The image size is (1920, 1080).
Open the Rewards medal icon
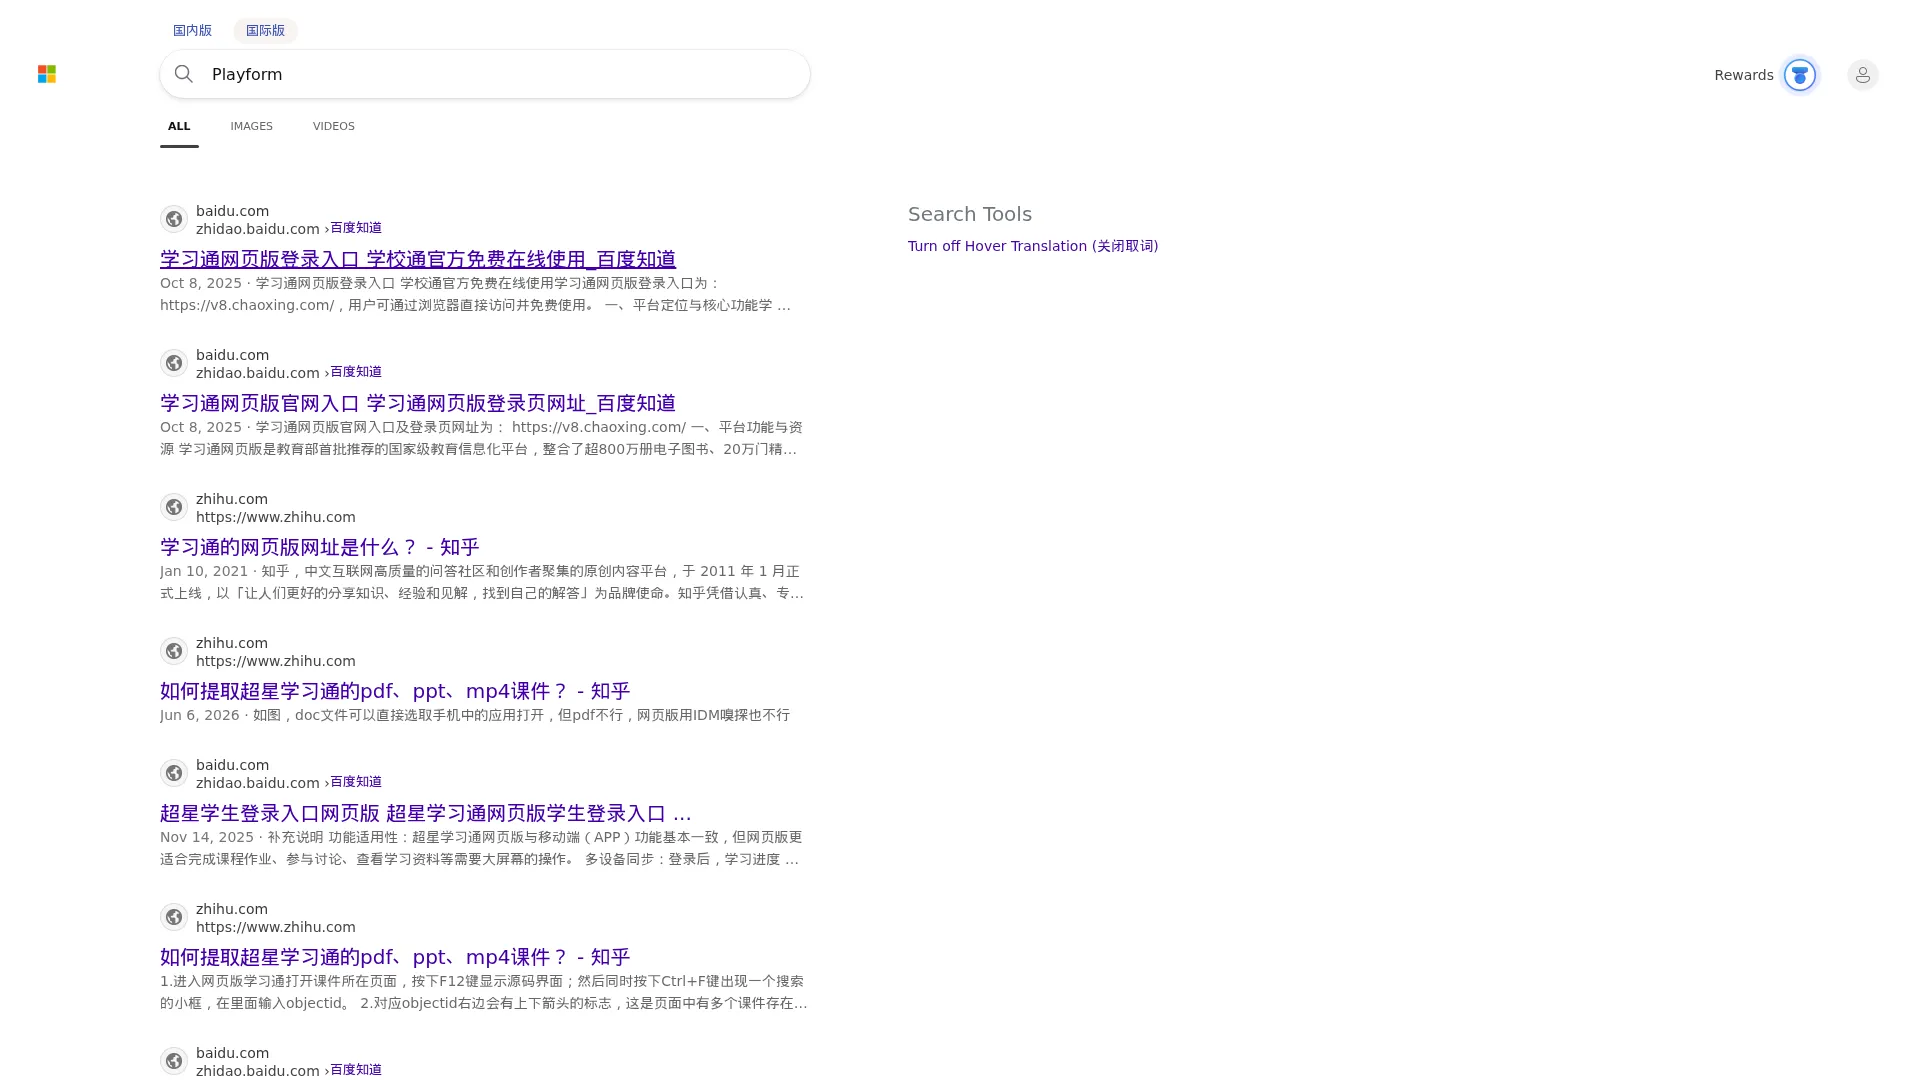tap(1800, 75)
